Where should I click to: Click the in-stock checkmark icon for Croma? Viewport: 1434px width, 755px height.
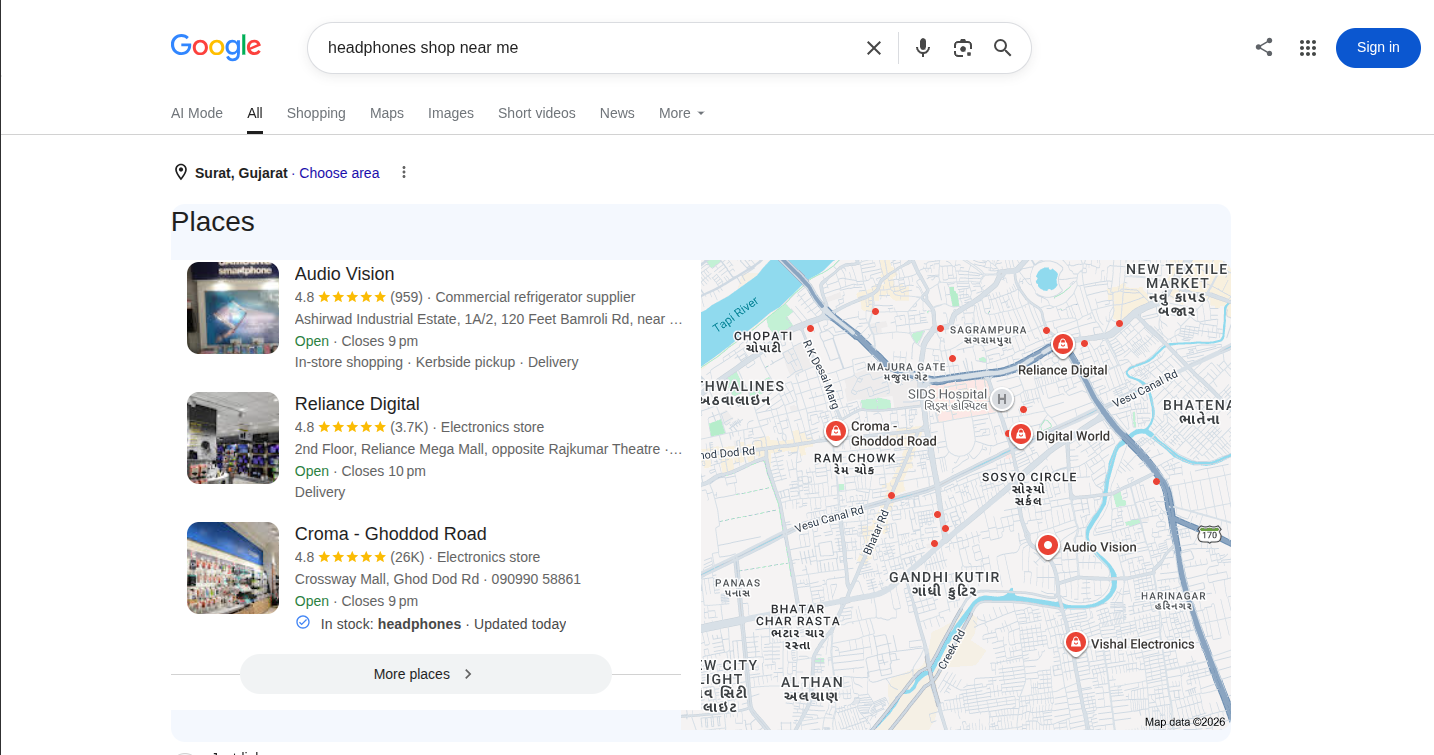pyautogui.click(x=303, y=623)
